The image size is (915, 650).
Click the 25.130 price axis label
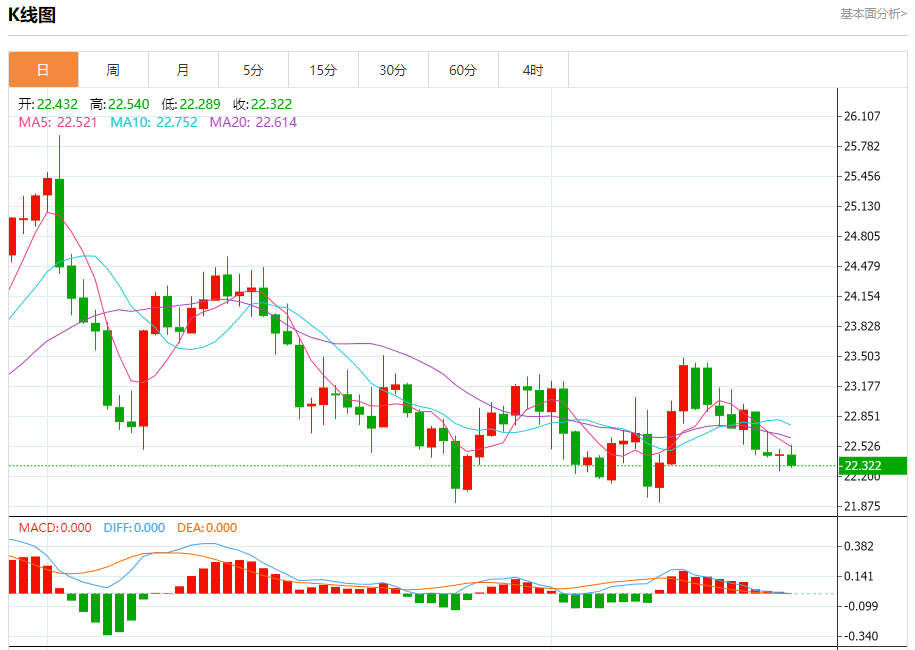coord(862,206)
